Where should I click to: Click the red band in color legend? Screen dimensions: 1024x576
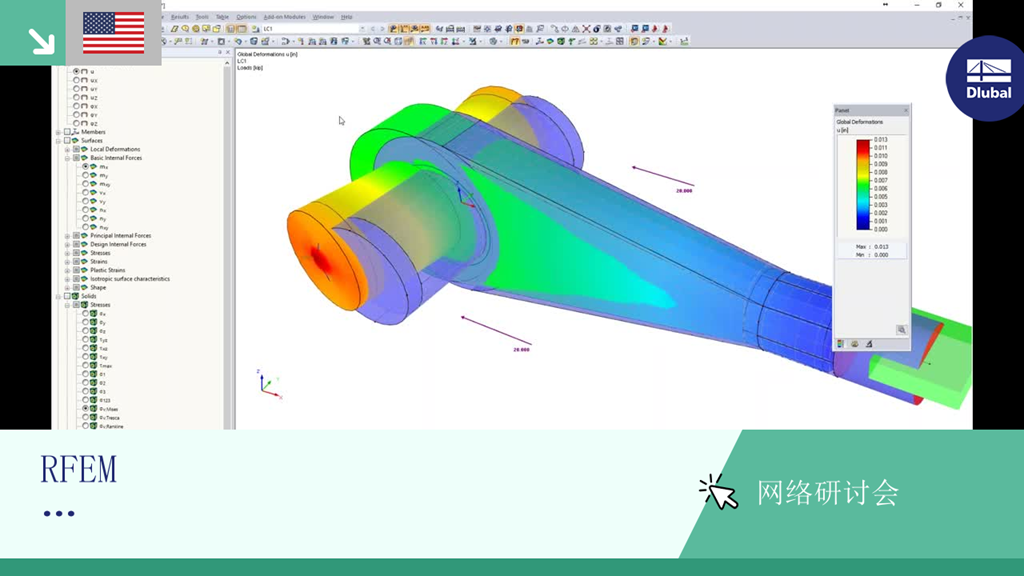click(863, 147)
